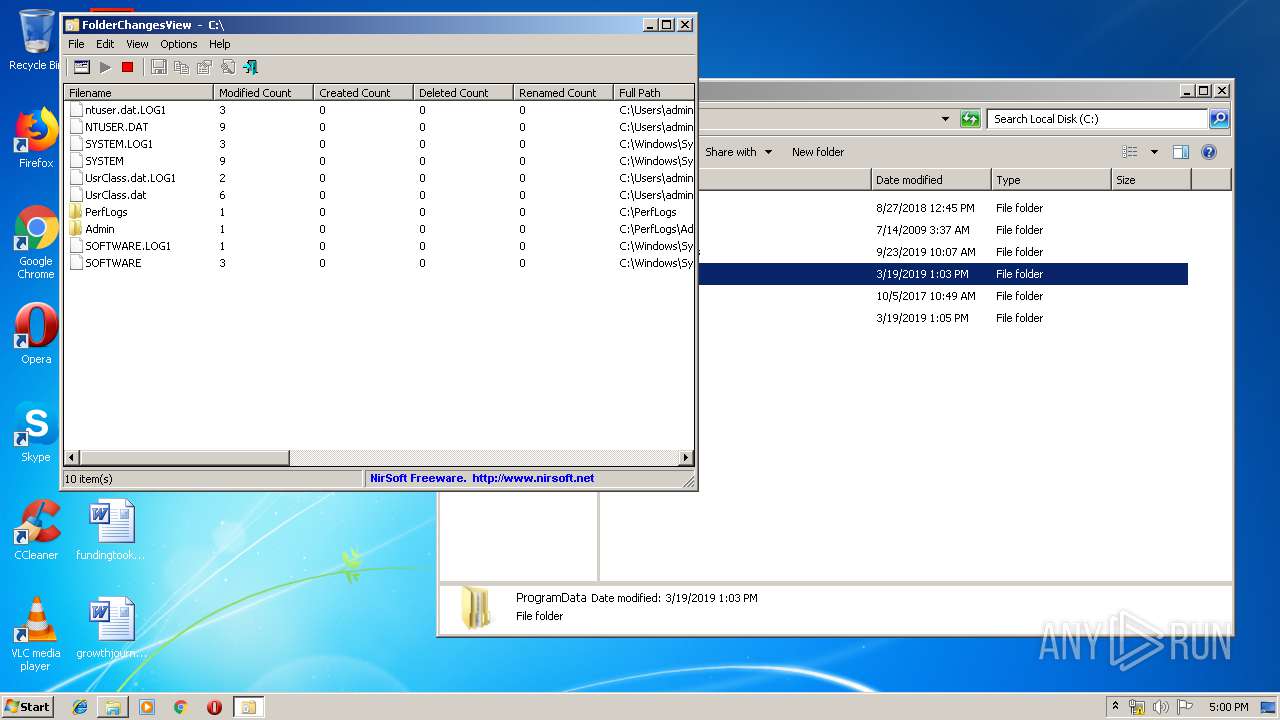
Task: Click Internet Explorer icon in taskbar
Action: point(80,707)
